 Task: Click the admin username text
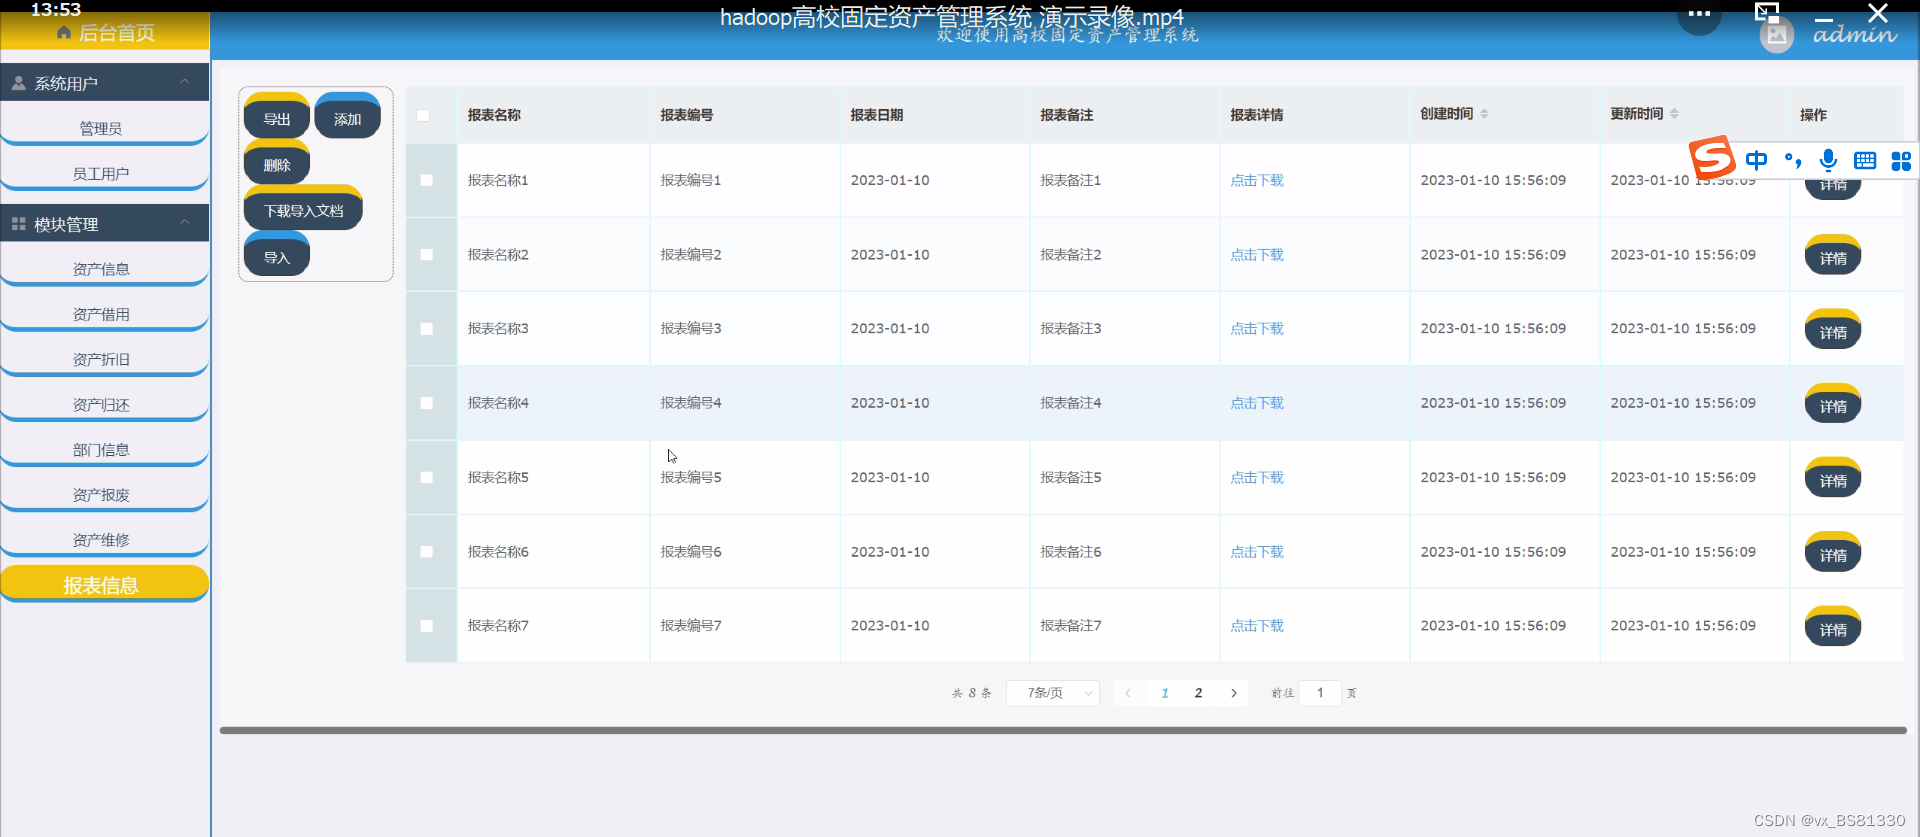pyautogui.click(x=1855, y=35)
